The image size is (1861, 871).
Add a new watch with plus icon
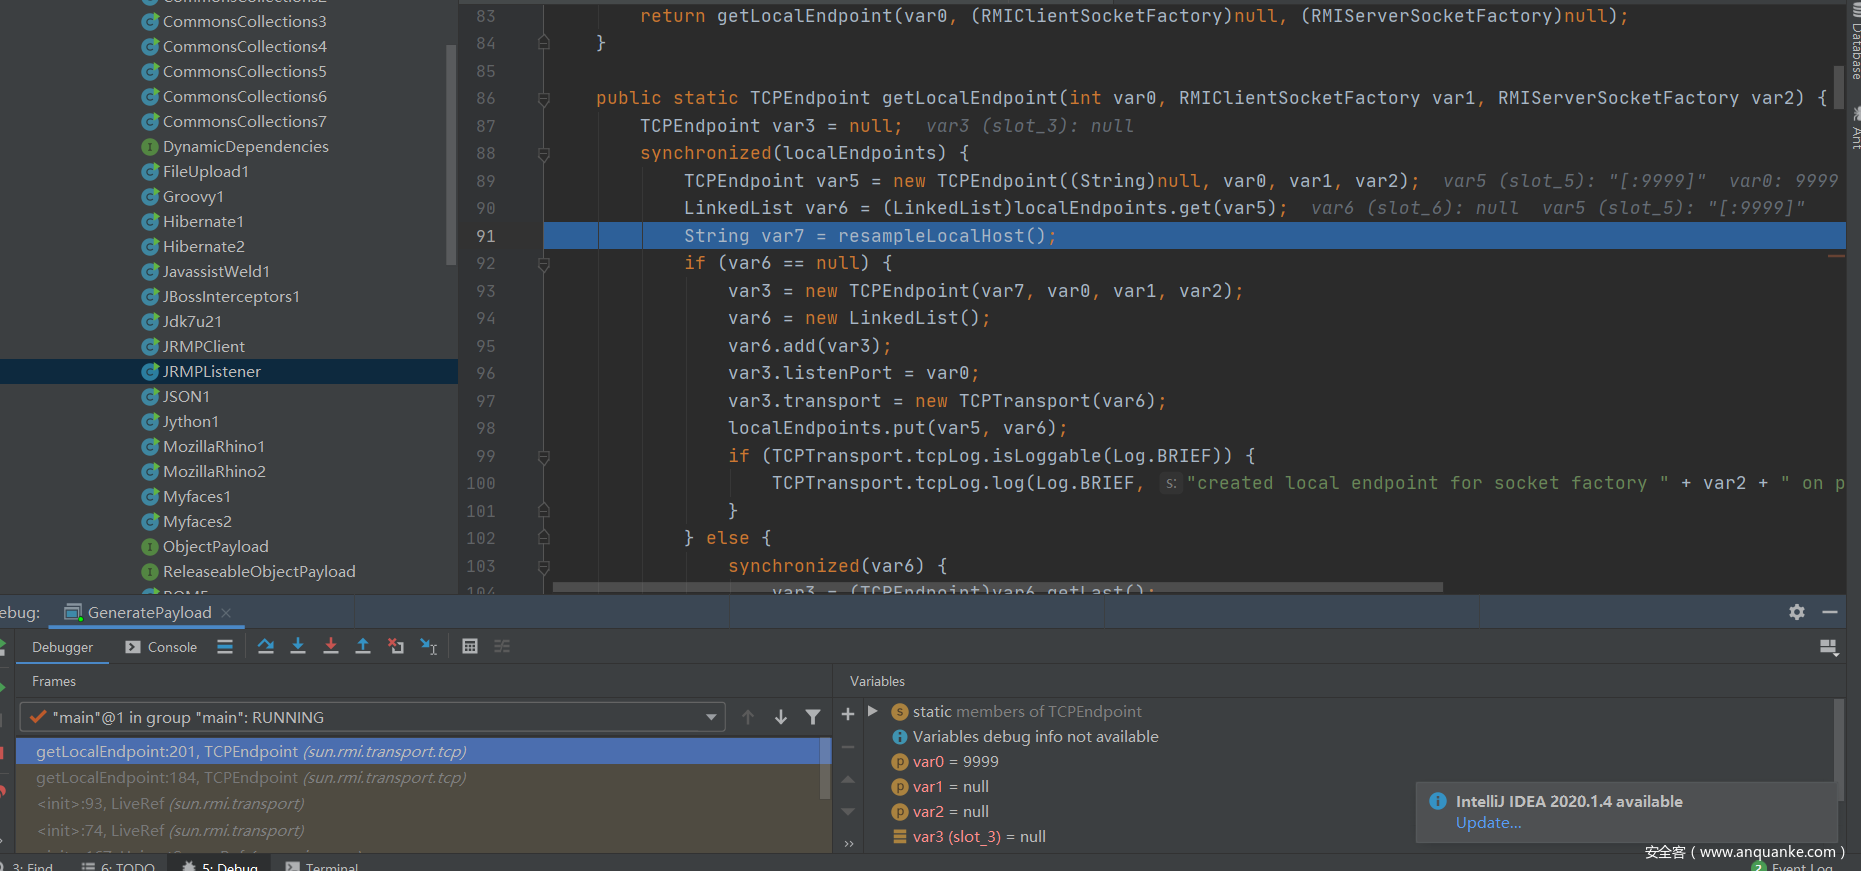click(848, 714)
